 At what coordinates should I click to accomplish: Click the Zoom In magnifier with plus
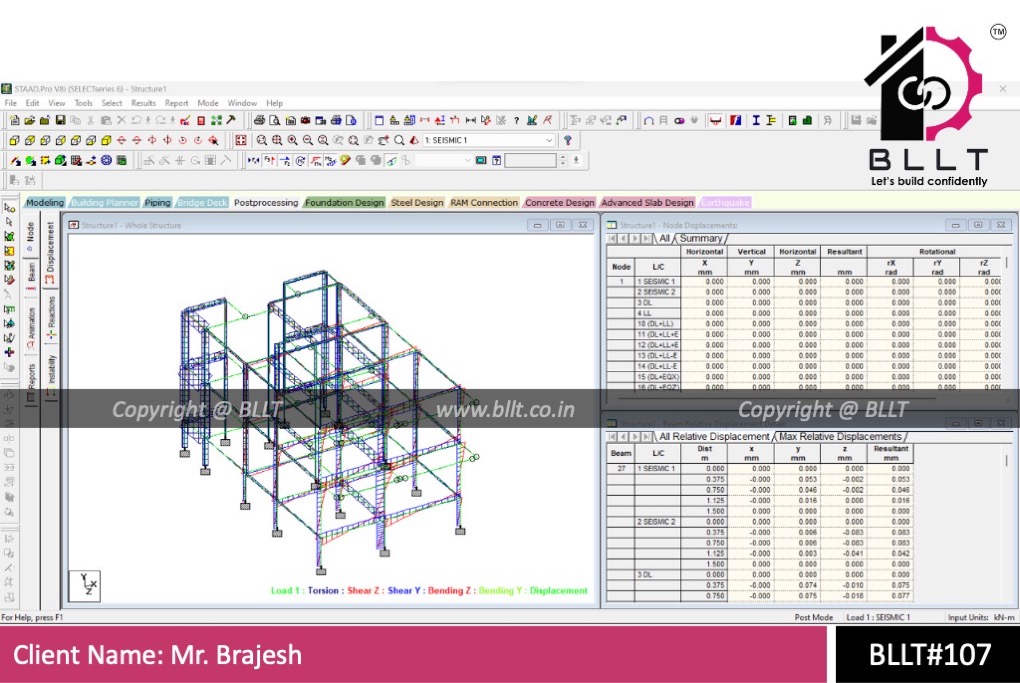tap(292, 141)
